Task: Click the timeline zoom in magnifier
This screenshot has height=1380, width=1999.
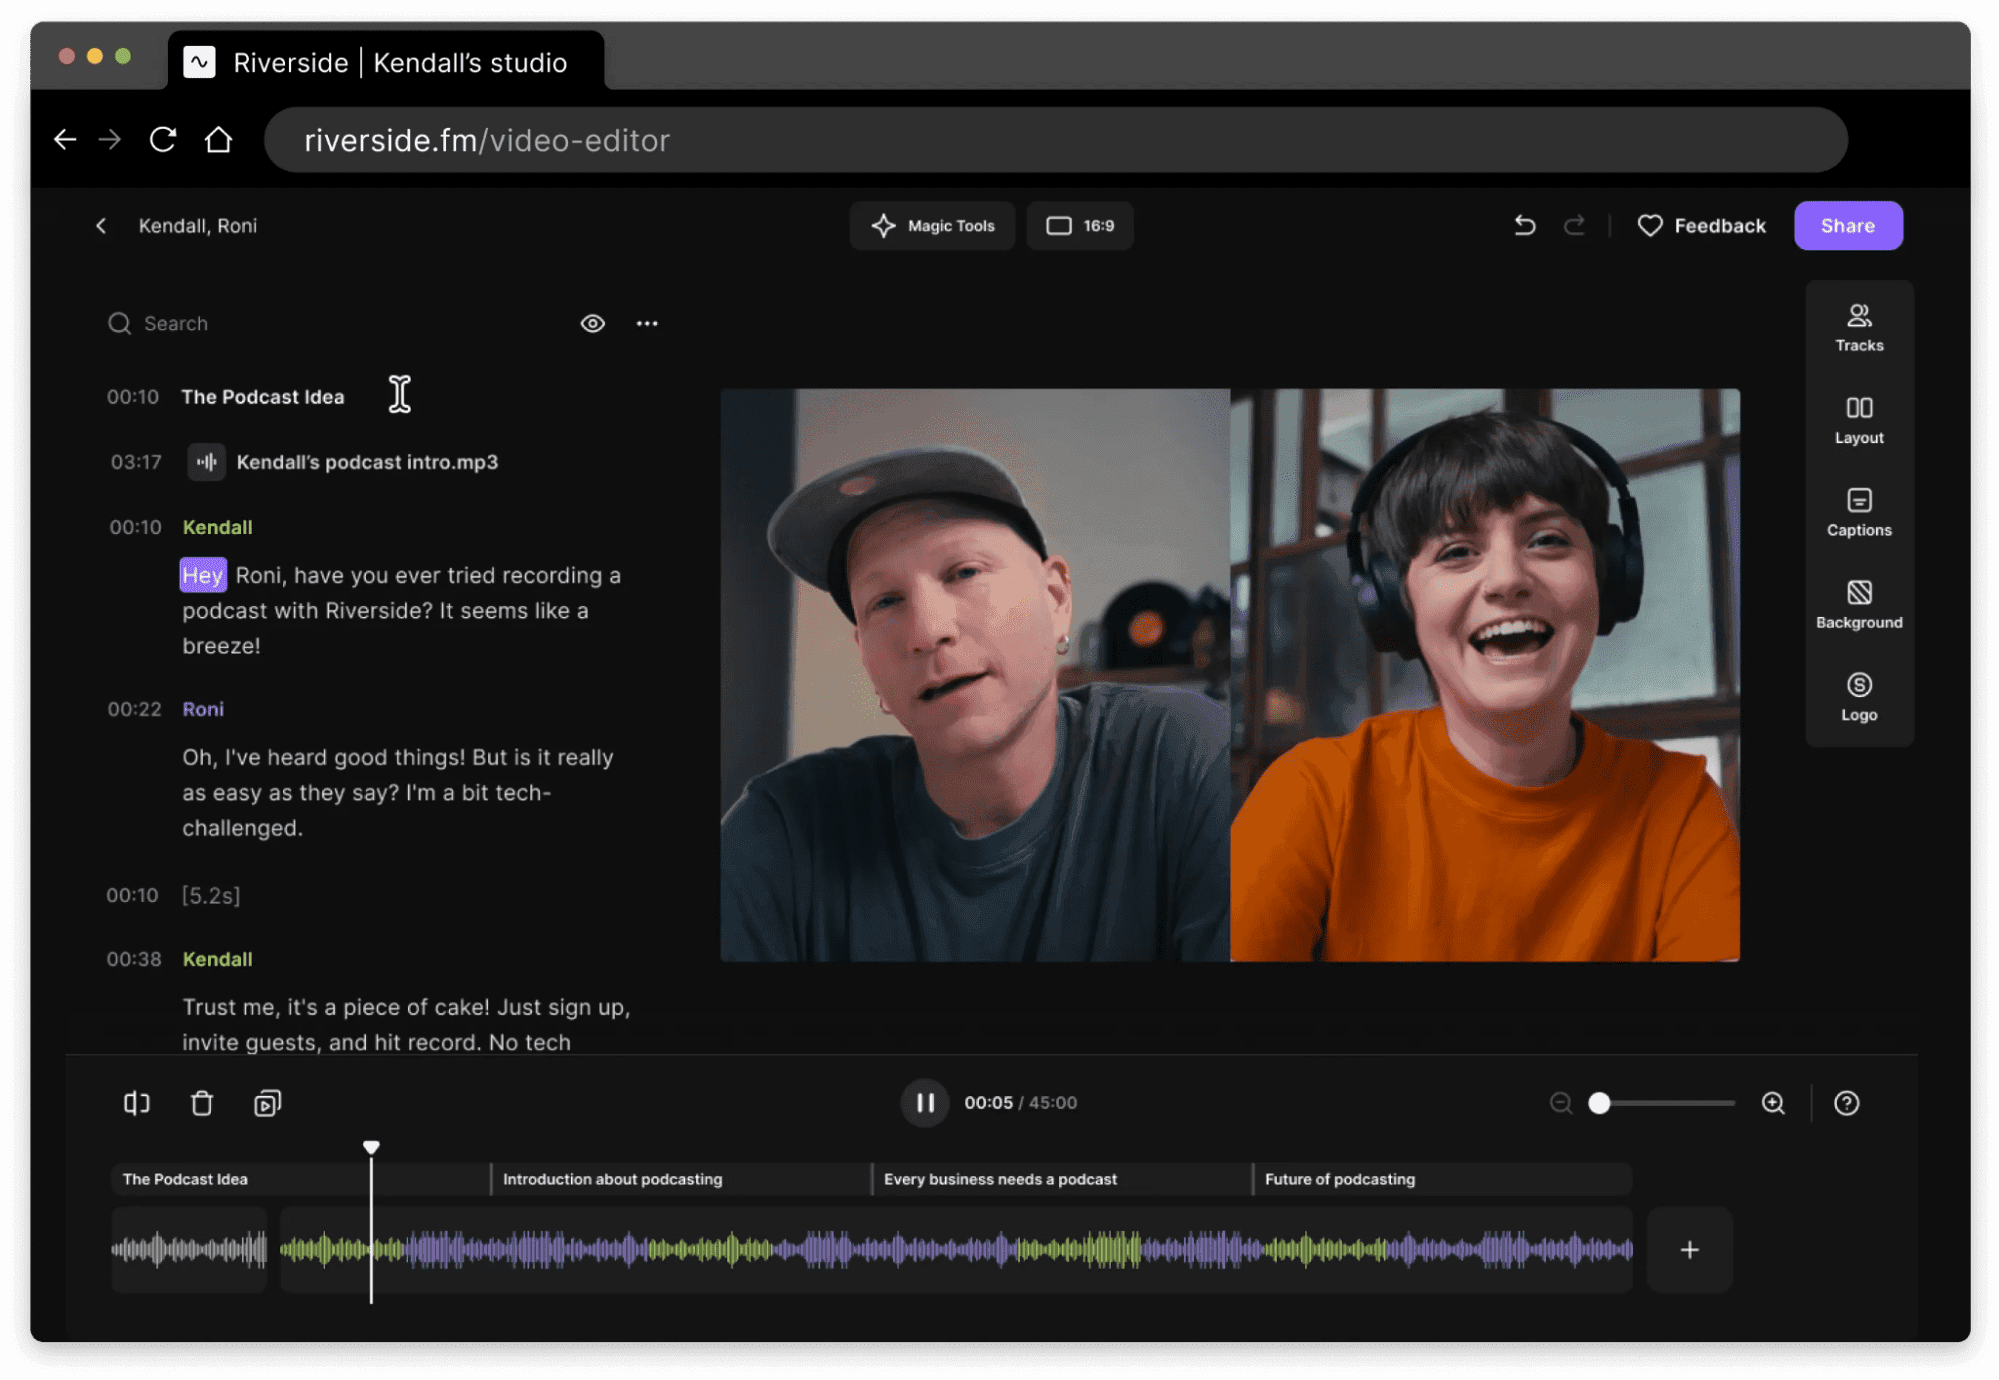Action: (1773, 1102)
